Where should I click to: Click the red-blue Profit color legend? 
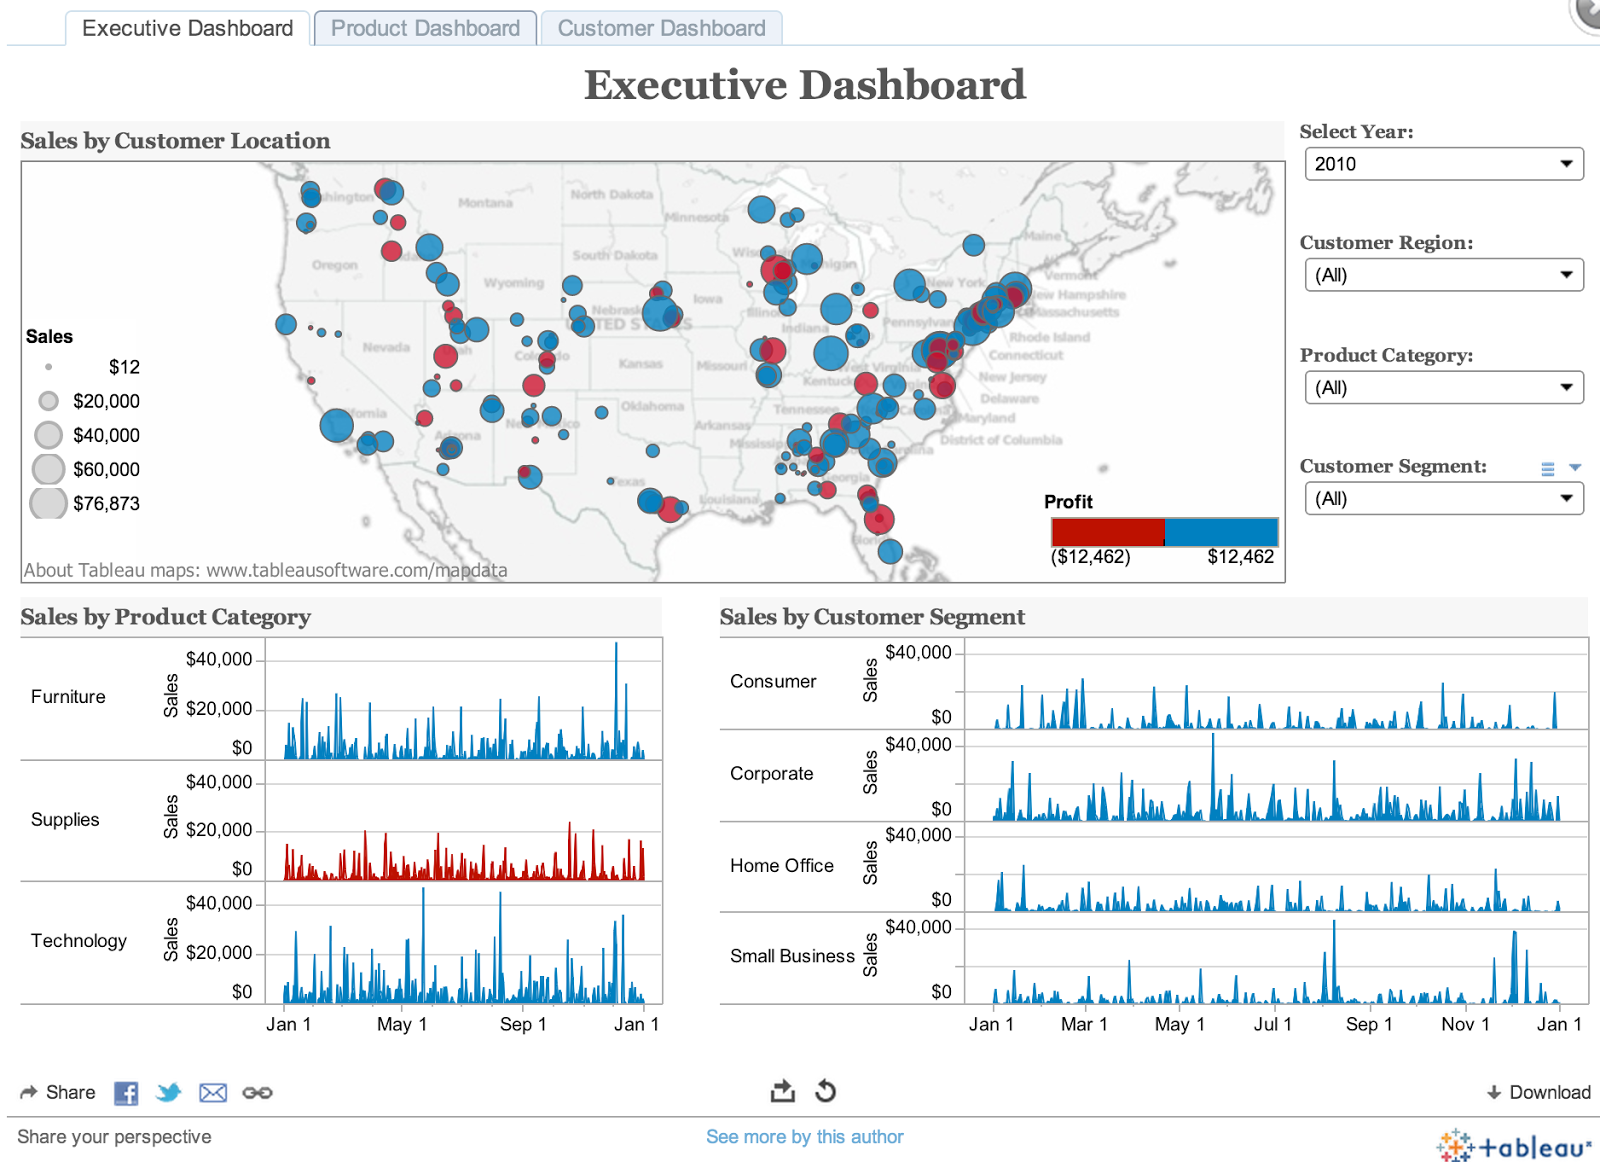1163,531
